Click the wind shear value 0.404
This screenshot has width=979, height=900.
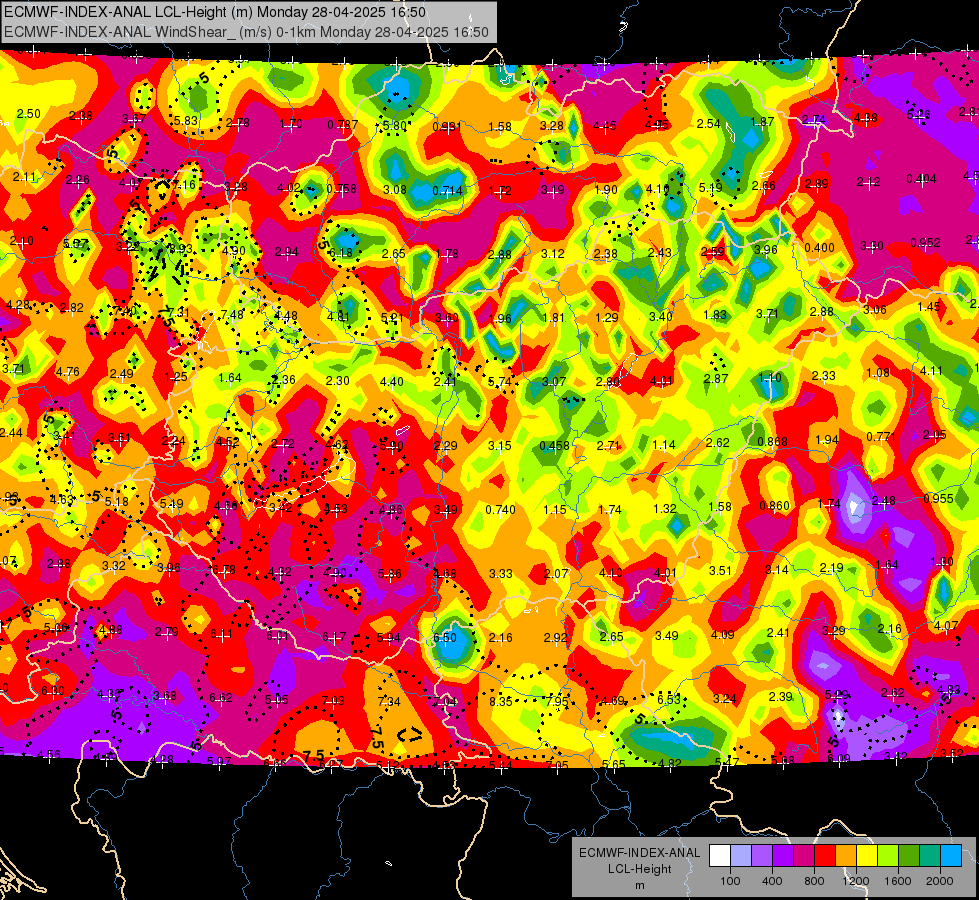pyautogui.click(x=922, y=179)
